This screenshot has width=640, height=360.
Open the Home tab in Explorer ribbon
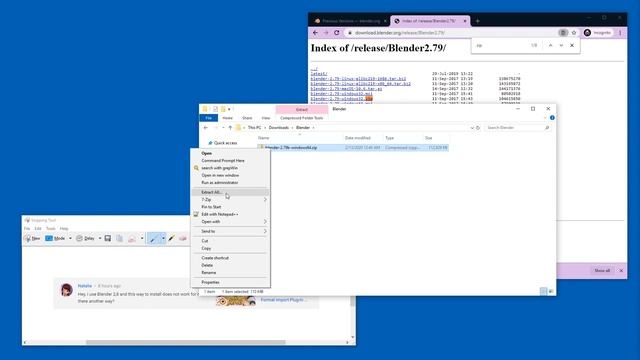(227, 118)
